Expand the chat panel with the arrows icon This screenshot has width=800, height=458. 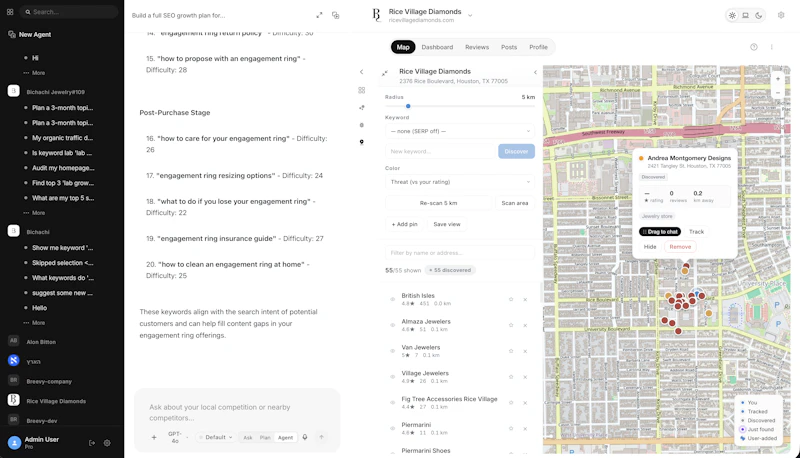click(x=319, y=15)
